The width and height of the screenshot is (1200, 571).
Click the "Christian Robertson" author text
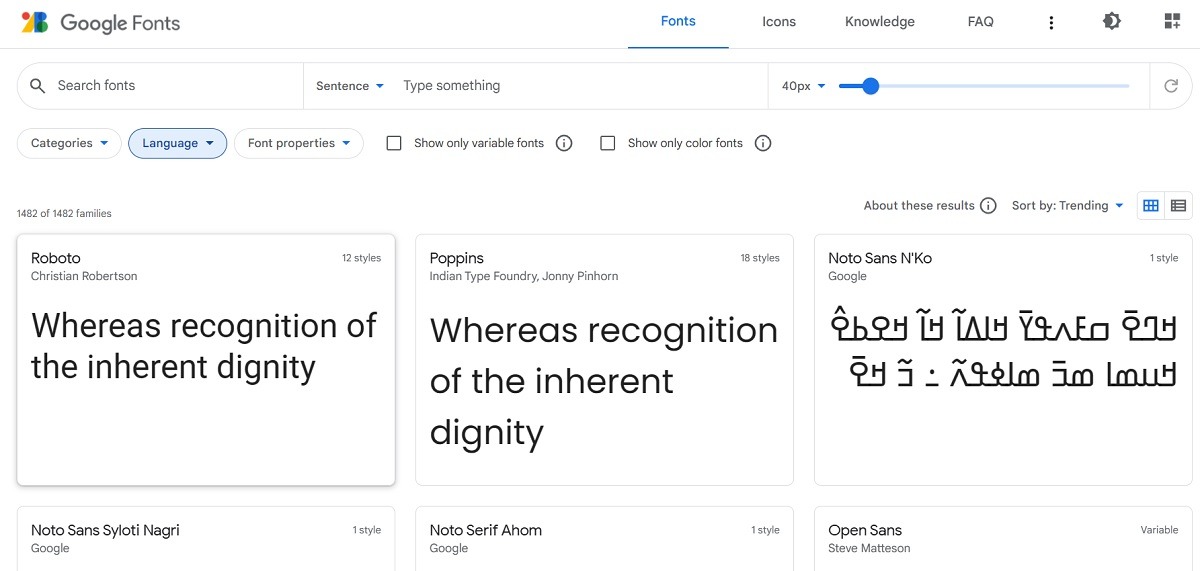84,276
